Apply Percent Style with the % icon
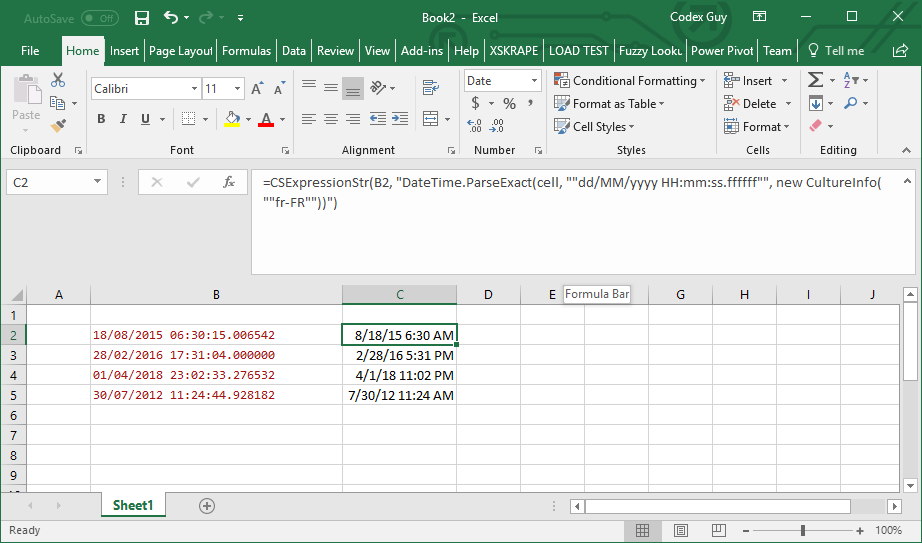922x543 pixels. coord(509,104)
